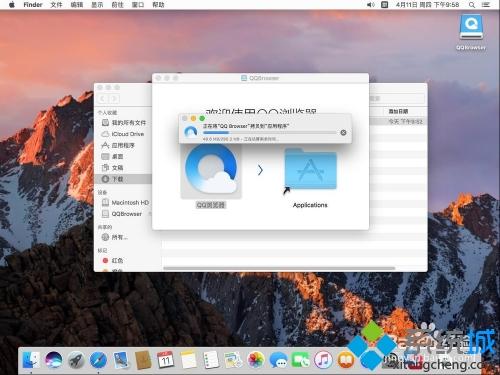Sort by the 添加日期 column header
The height and width of the screenshot is (375, 500).
(398, 111)
